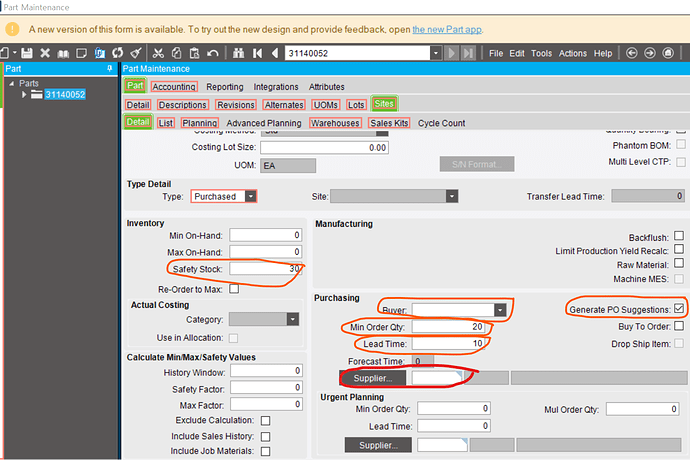The height and width of the screenshot is (460, 690).
Task: Open the Cycle Count tab
Action: [441, 123]
